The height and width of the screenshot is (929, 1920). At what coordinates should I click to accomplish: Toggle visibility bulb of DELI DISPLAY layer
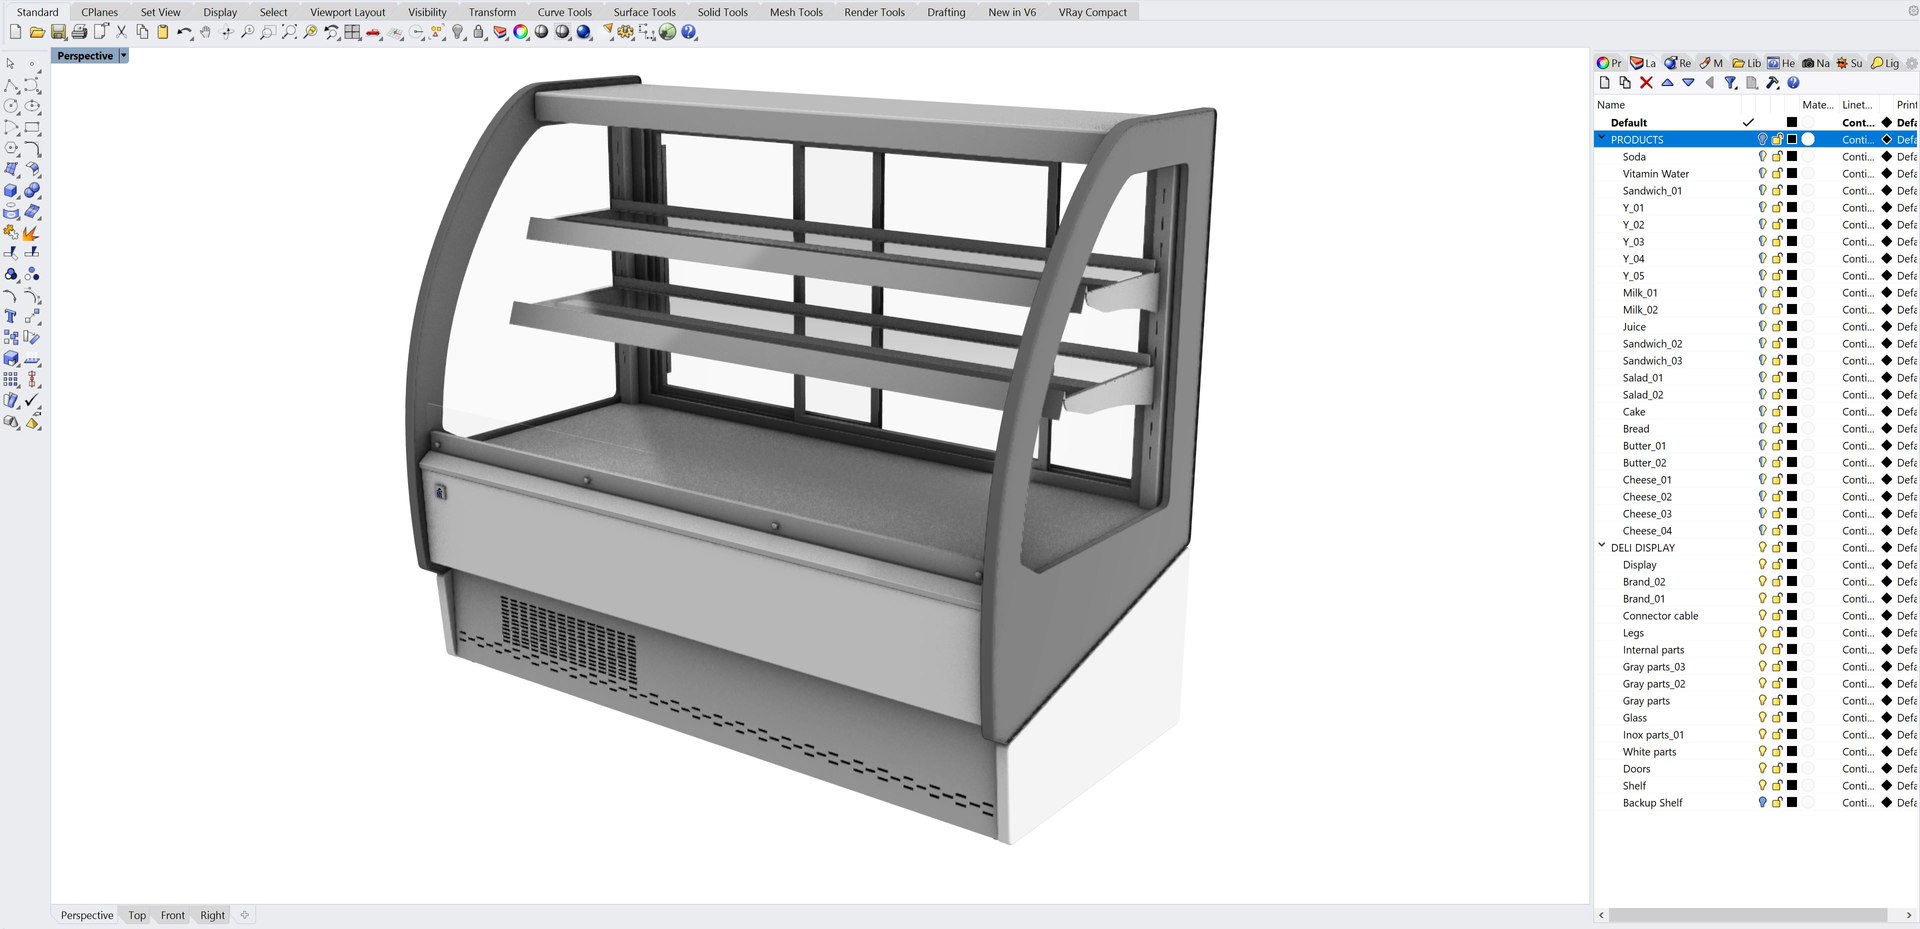[1763, 547]
